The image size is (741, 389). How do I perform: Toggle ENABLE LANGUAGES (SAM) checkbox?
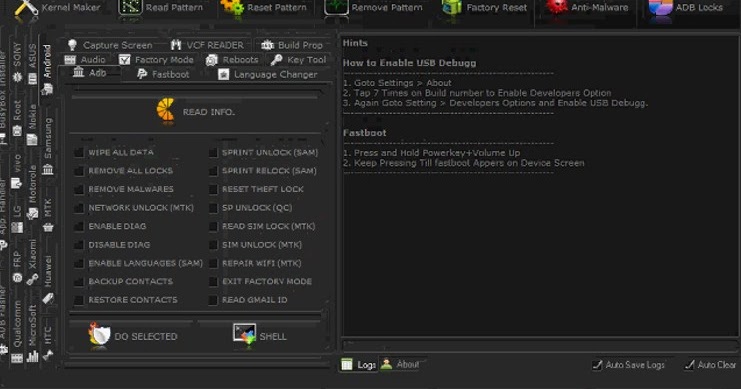(x=79, y=263)
